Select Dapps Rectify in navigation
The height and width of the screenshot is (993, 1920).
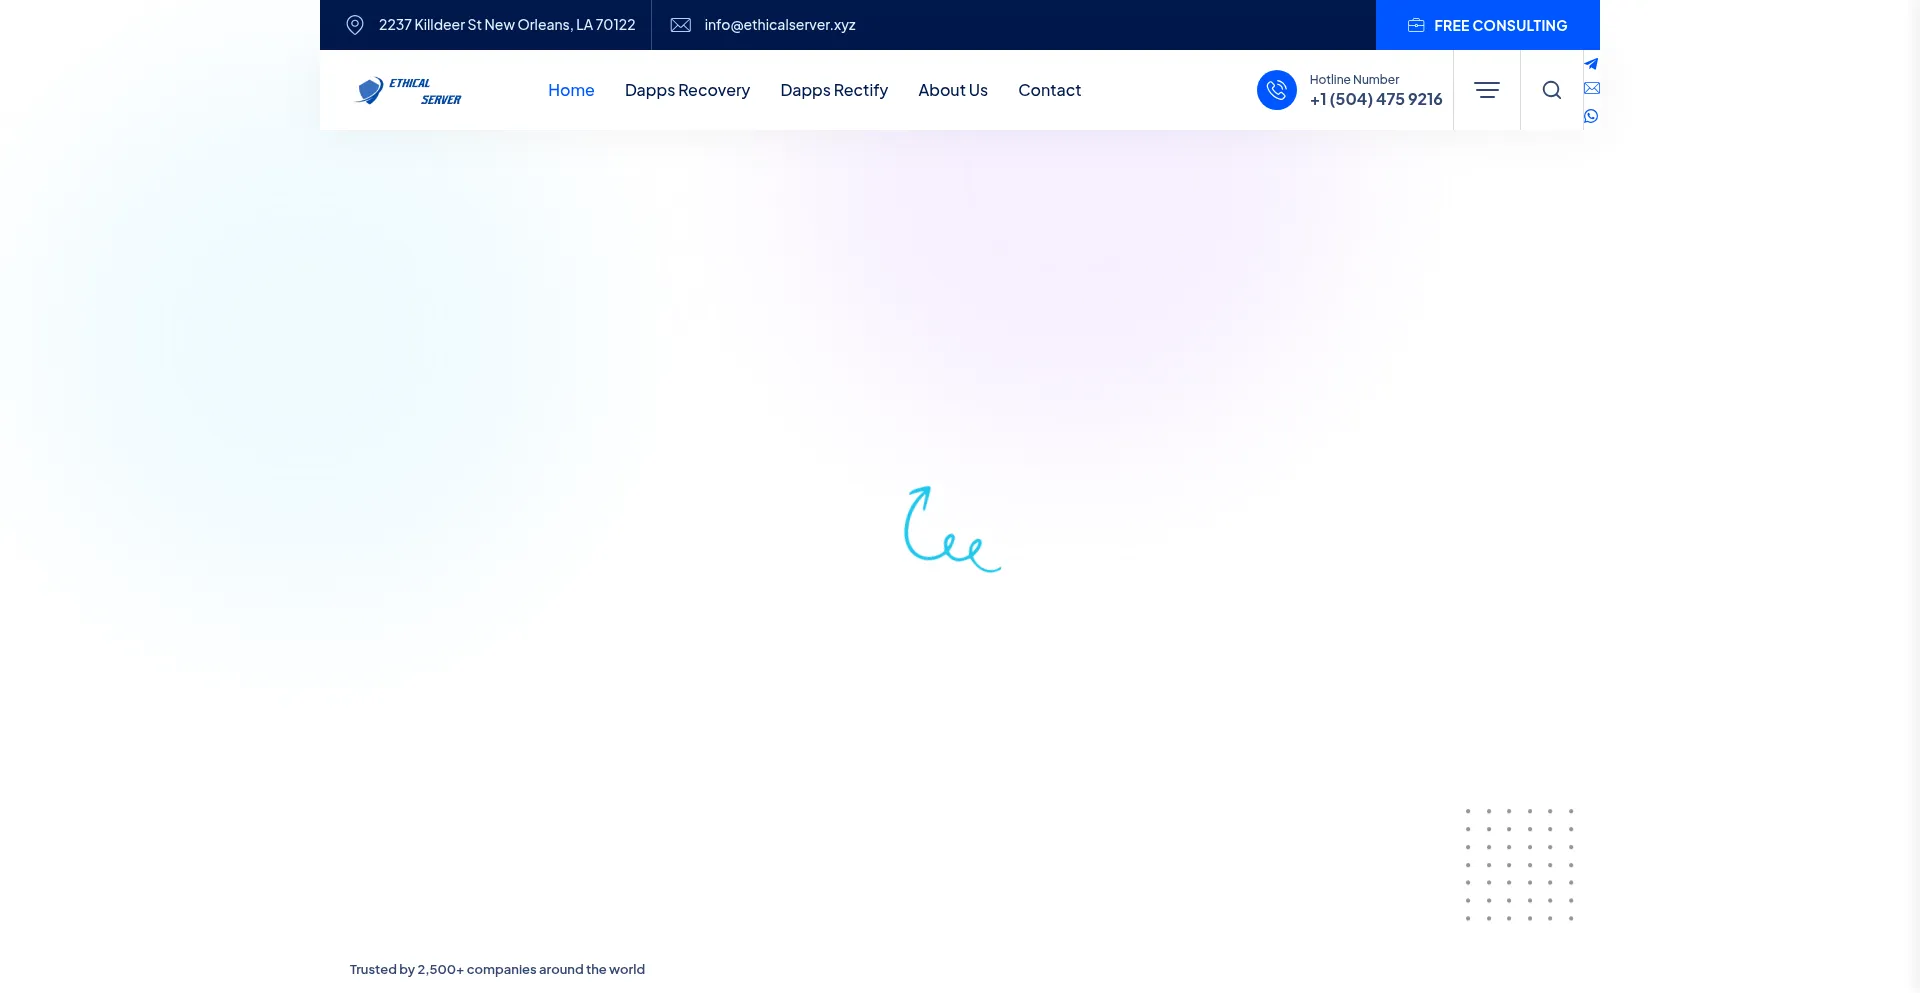click(x=834, y=90)
